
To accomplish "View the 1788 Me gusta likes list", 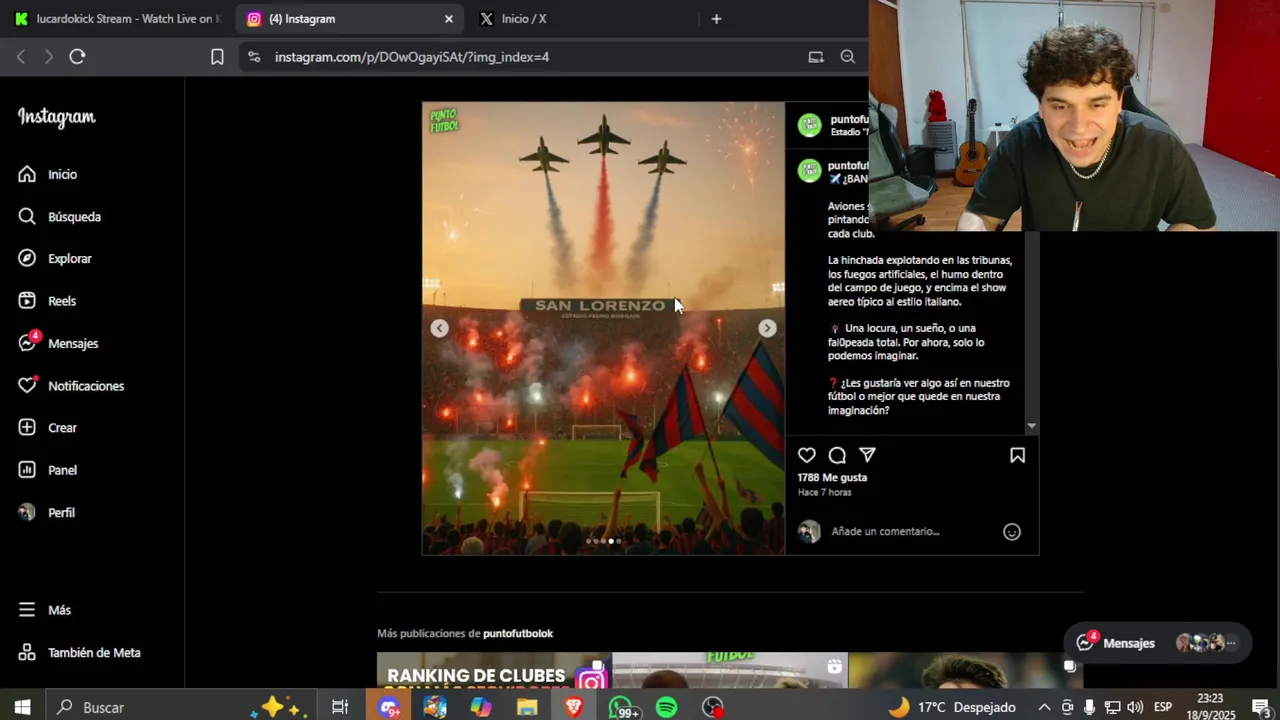I will (x=832, y=477).
